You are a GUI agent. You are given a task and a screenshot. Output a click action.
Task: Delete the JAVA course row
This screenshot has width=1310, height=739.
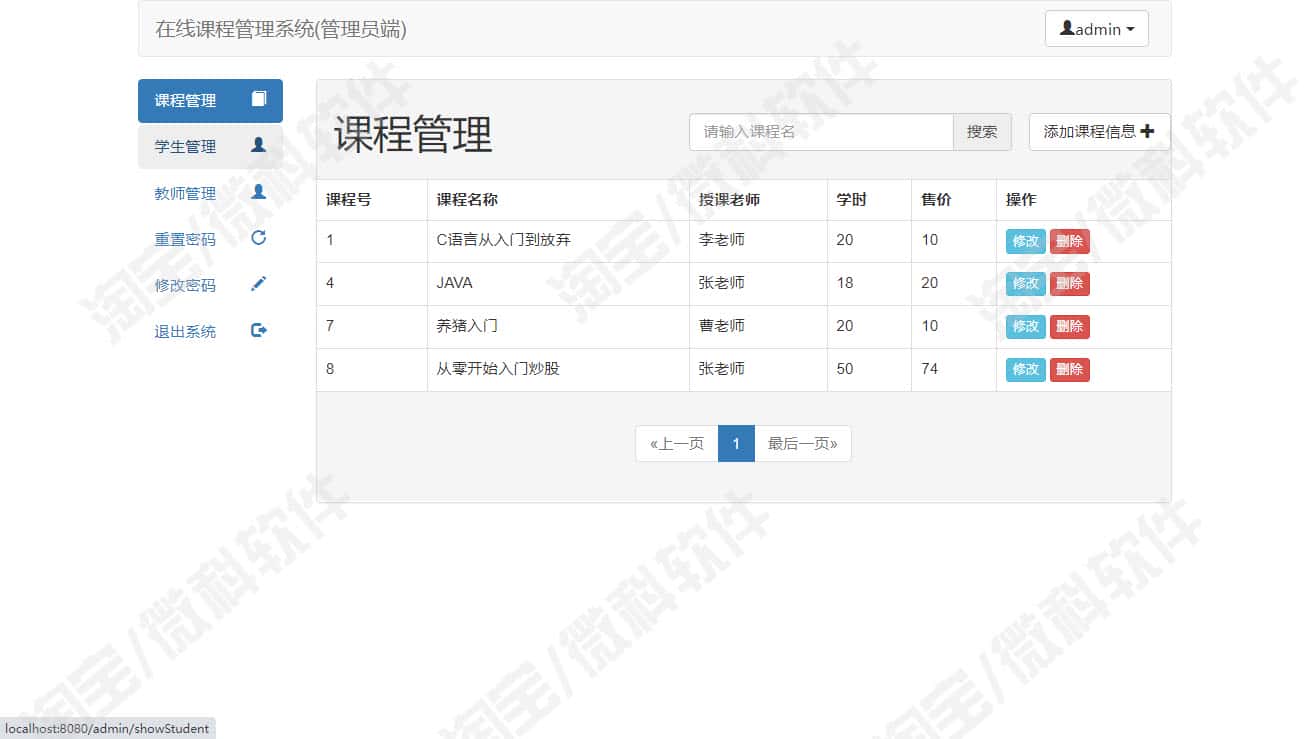(x=1069, y=284)
